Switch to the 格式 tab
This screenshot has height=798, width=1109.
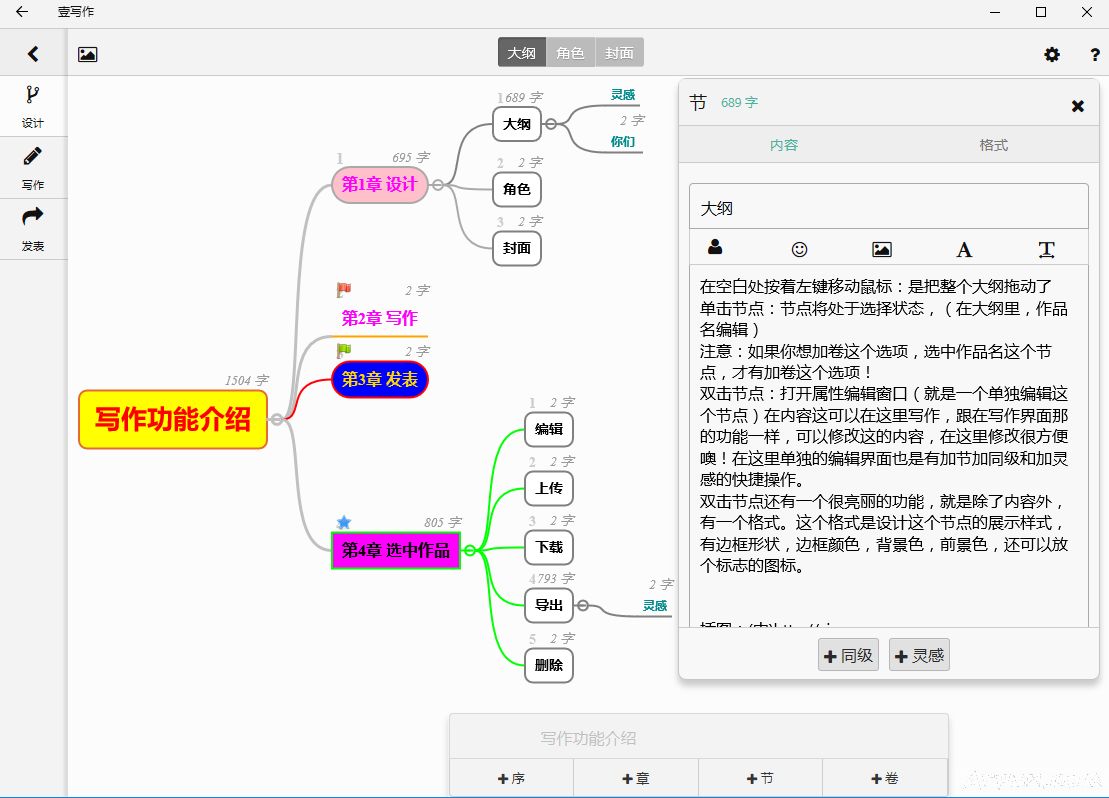pos(993,145)
